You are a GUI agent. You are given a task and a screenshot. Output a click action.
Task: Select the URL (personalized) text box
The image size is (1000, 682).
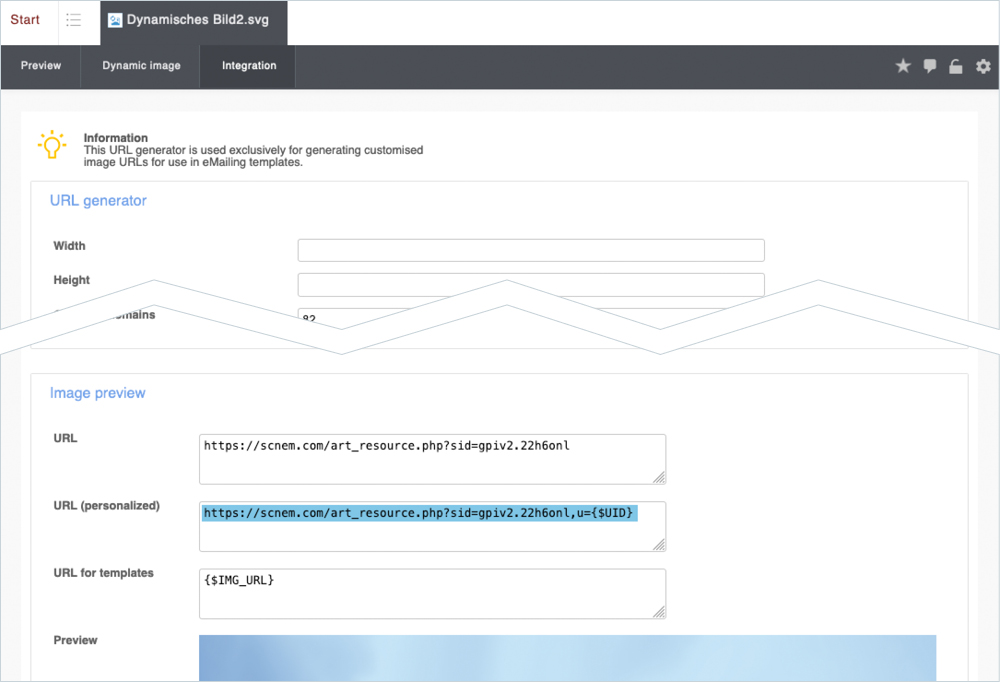pos(432,526)
